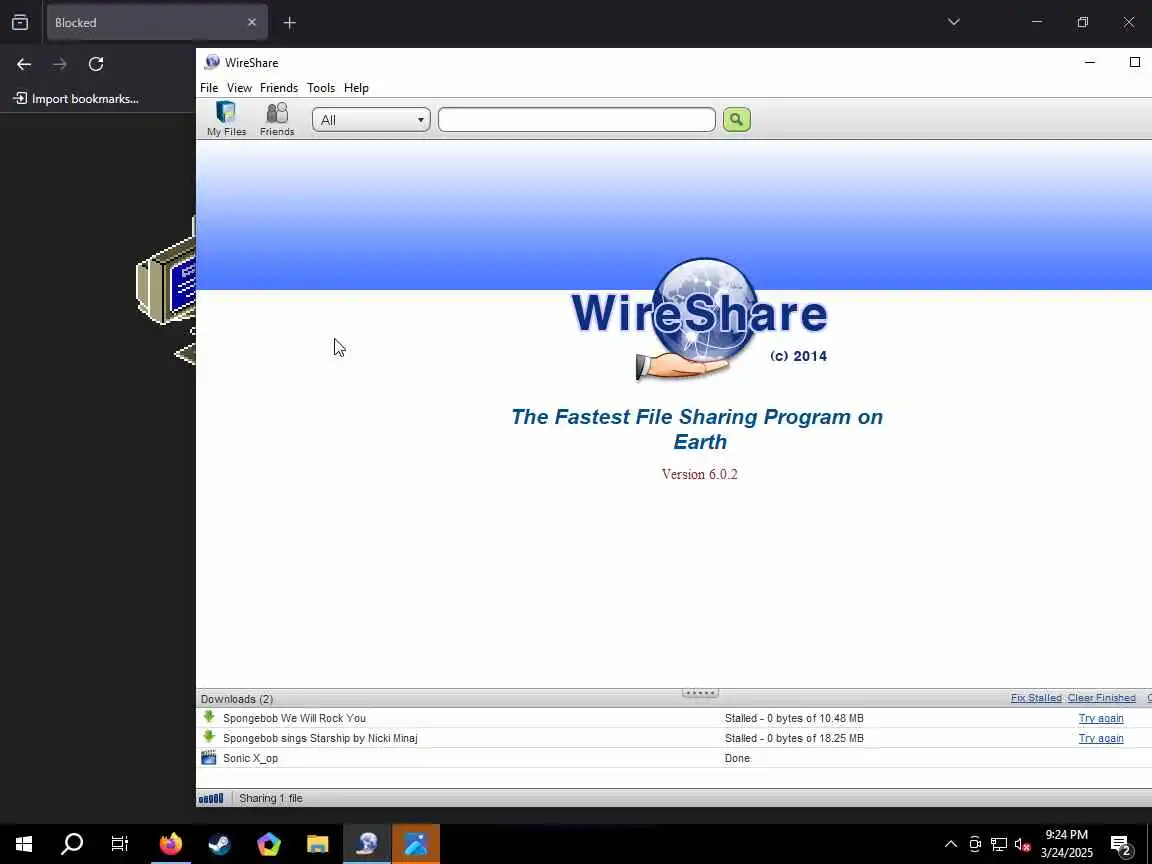Go back in the browser window
Image resolution: width=1152 pixels, height=864 pixels.
24,64
